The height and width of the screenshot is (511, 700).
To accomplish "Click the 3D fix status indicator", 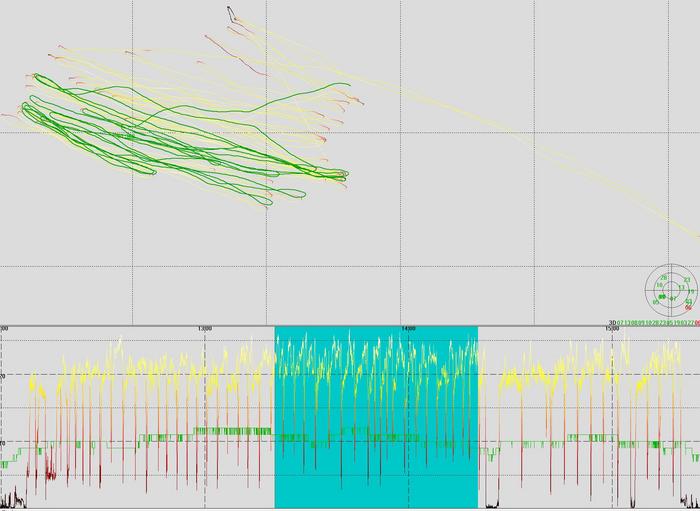I will click(x=611, y=323).
